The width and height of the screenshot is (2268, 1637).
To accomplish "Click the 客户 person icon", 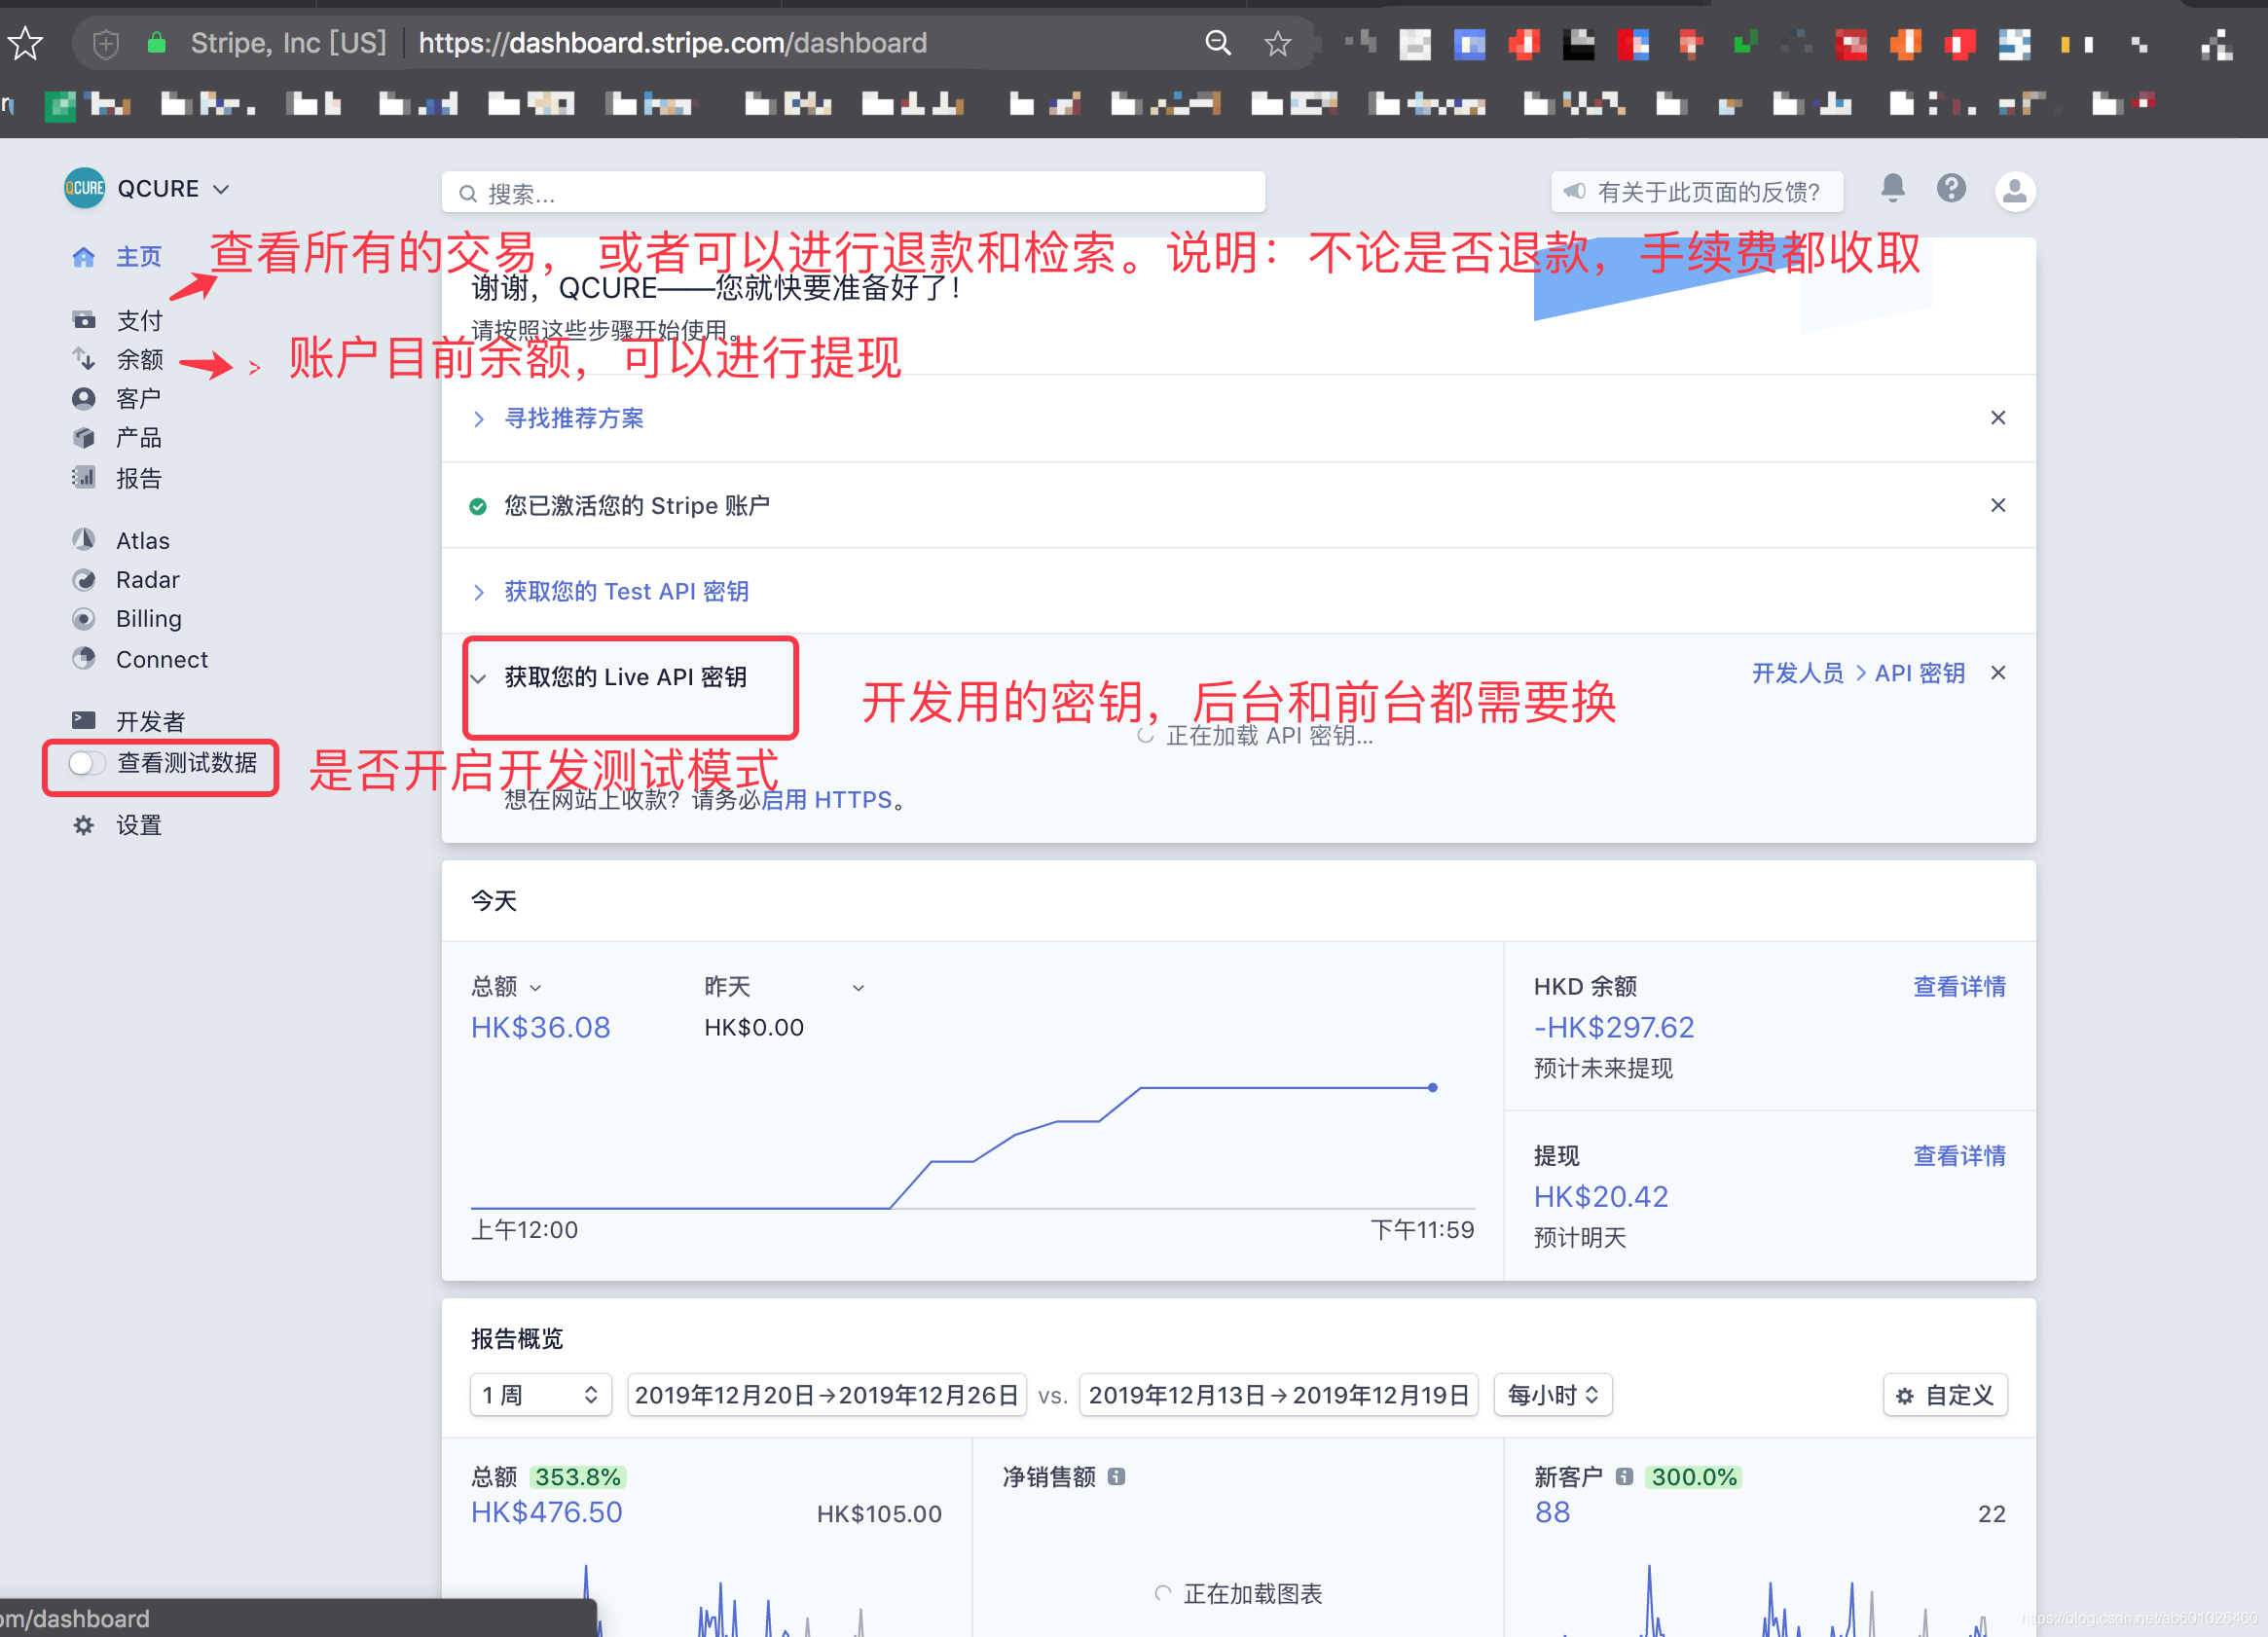I will (84, 399).
